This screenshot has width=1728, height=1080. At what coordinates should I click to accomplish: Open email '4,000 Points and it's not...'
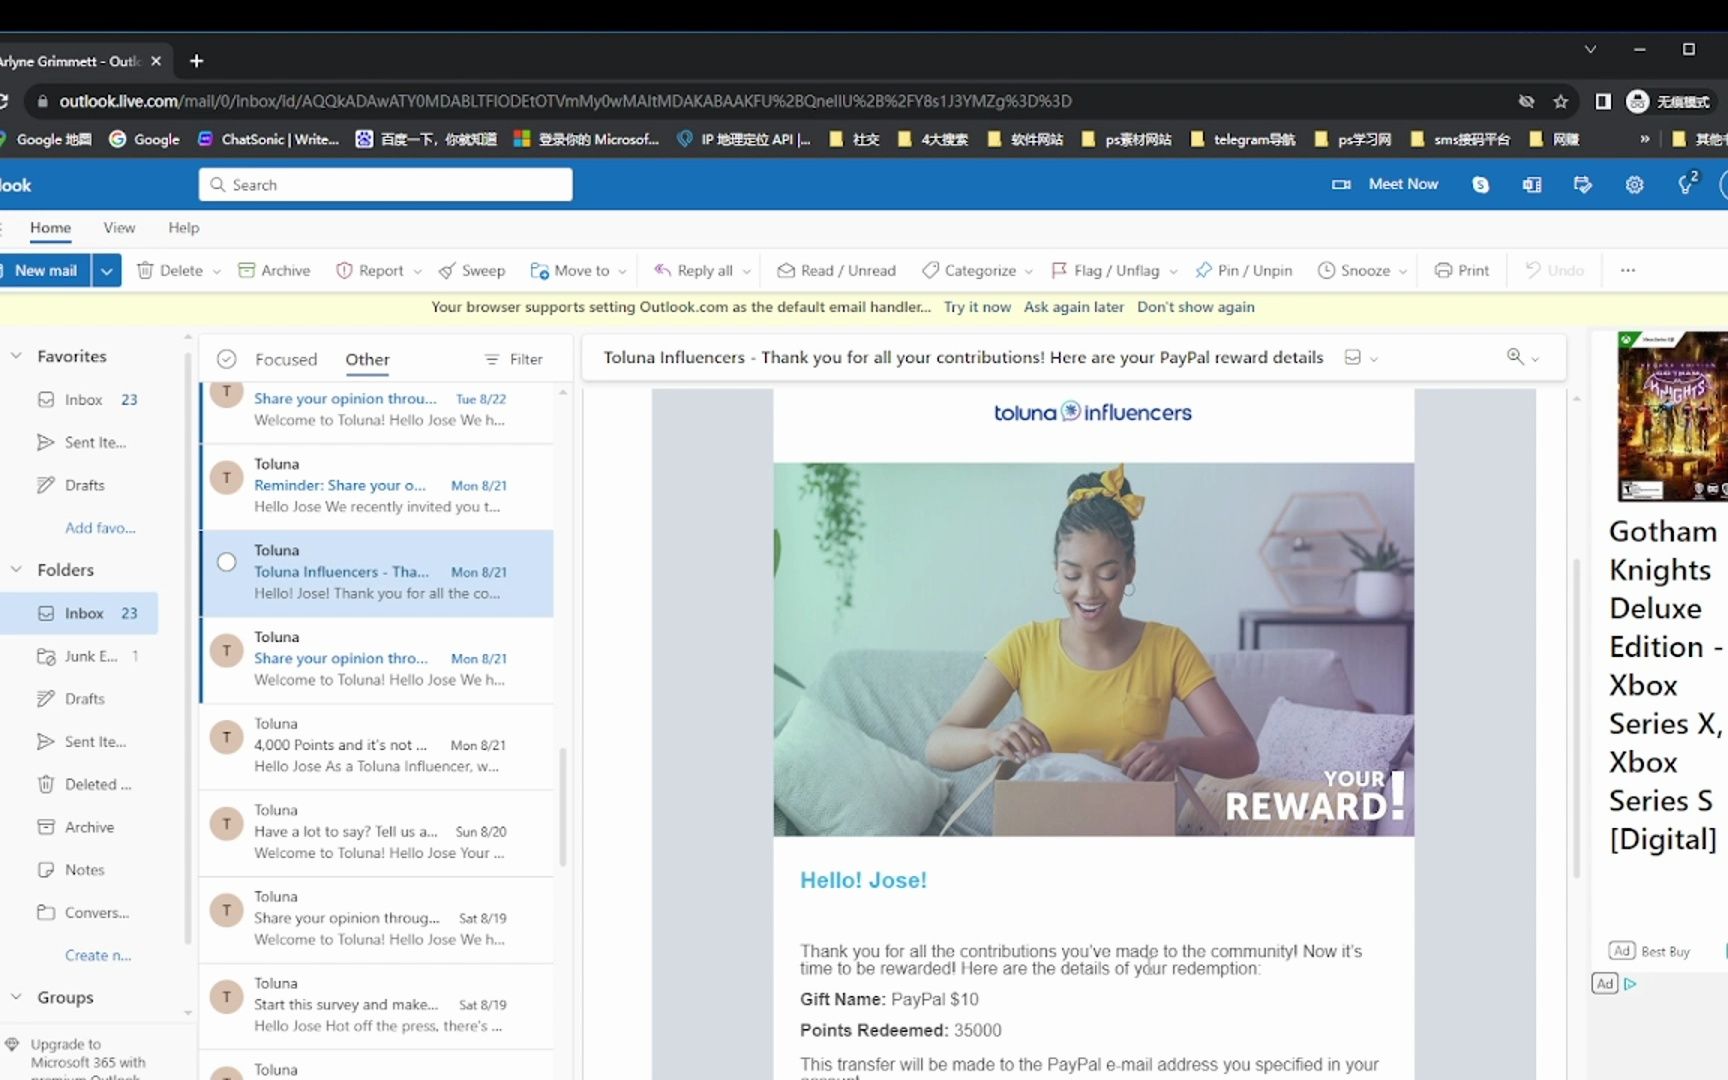pos(376,746)
